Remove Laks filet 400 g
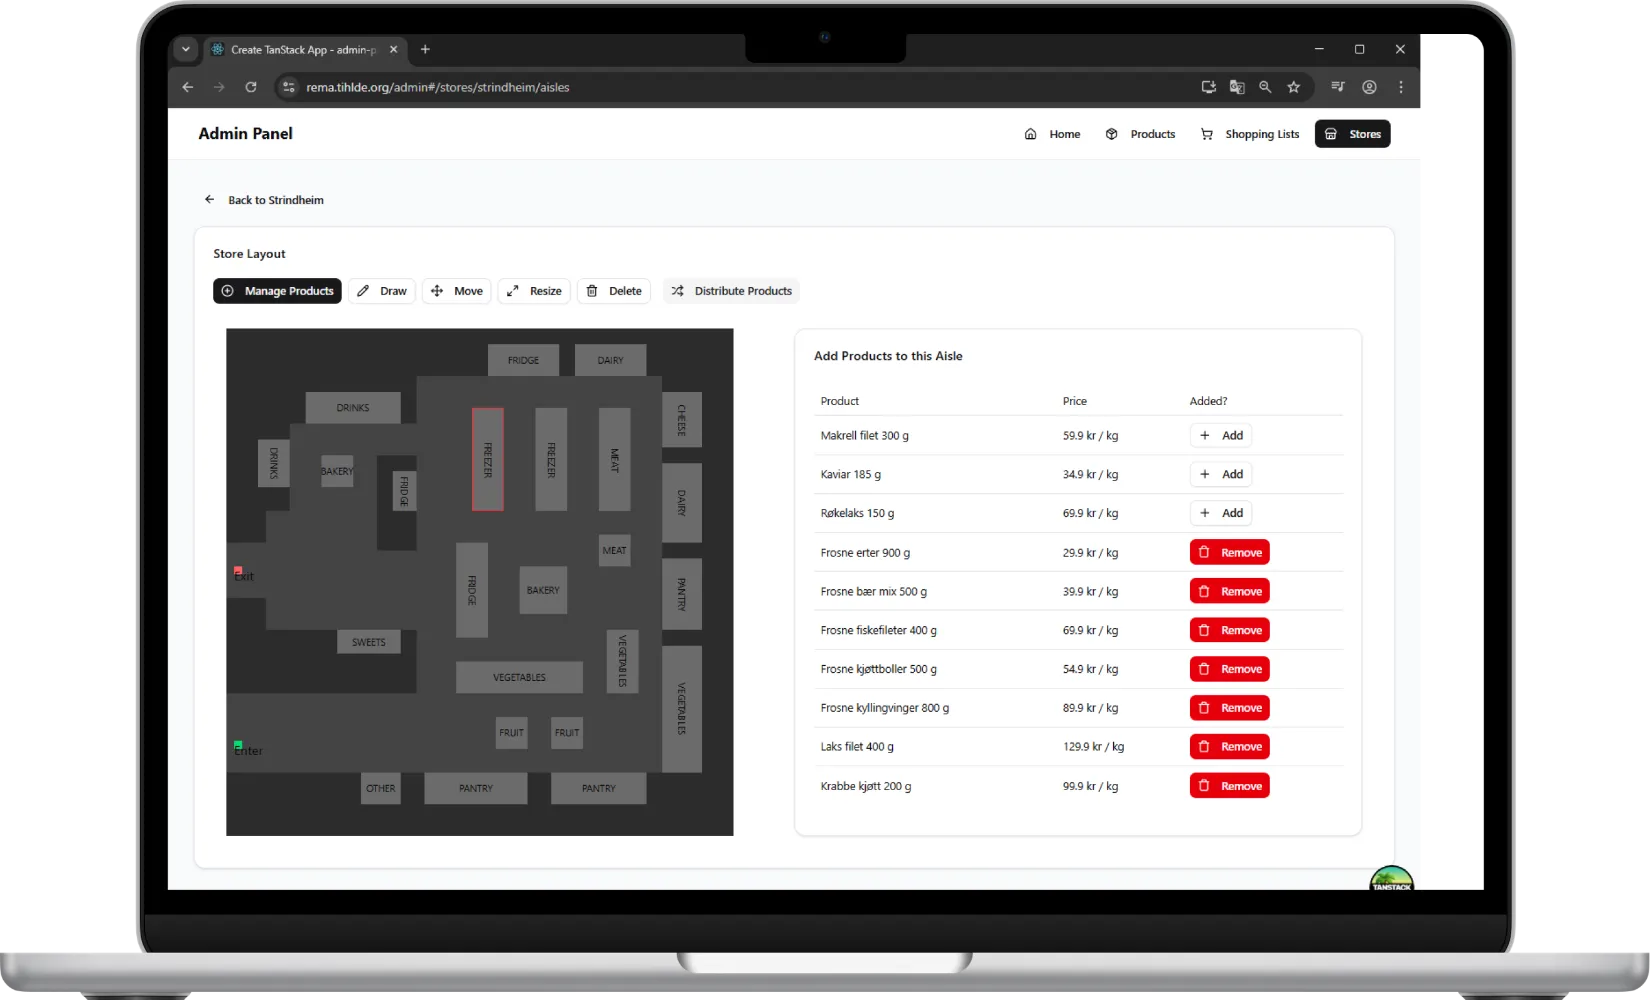1650x1000 pixels. coord(1230,747)
